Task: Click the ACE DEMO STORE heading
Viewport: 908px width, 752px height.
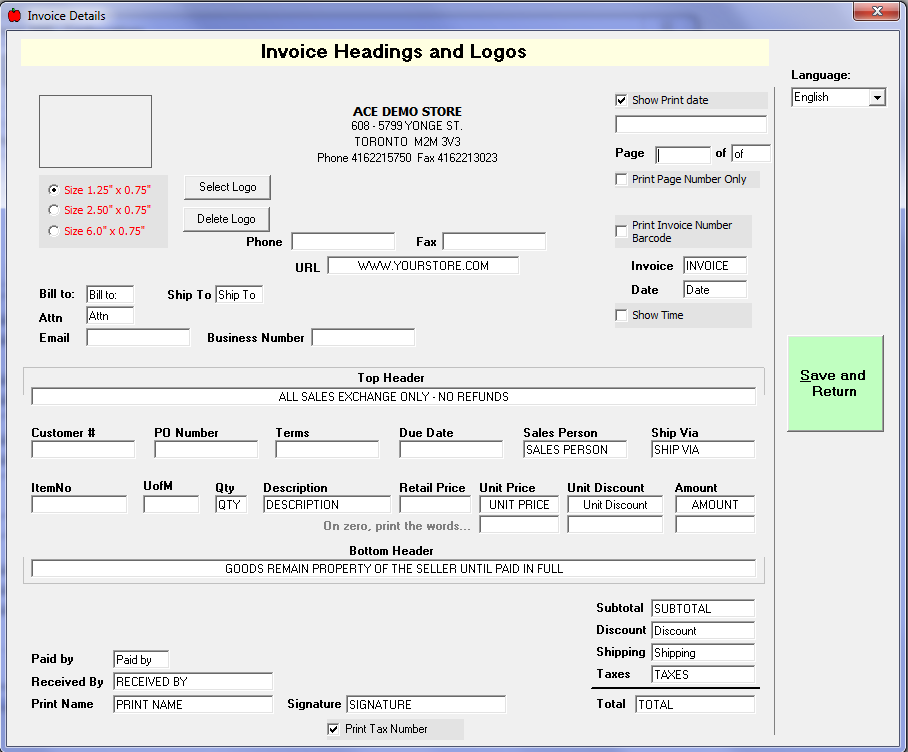Action: 408,112
